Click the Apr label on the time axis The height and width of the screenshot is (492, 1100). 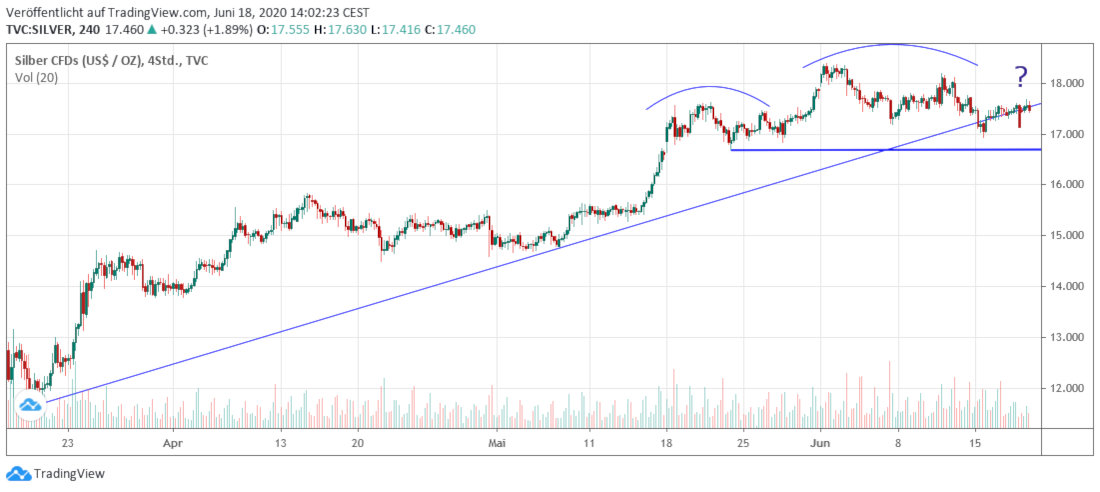click(174, 441)
